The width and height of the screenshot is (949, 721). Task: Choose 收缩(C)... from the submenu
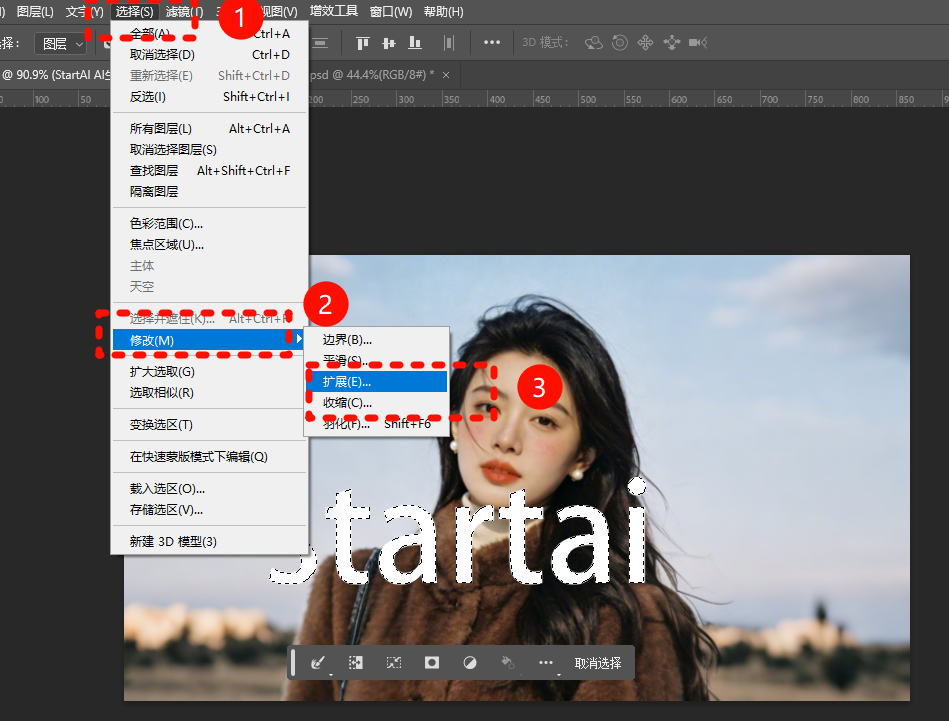(x=346, y=402)
